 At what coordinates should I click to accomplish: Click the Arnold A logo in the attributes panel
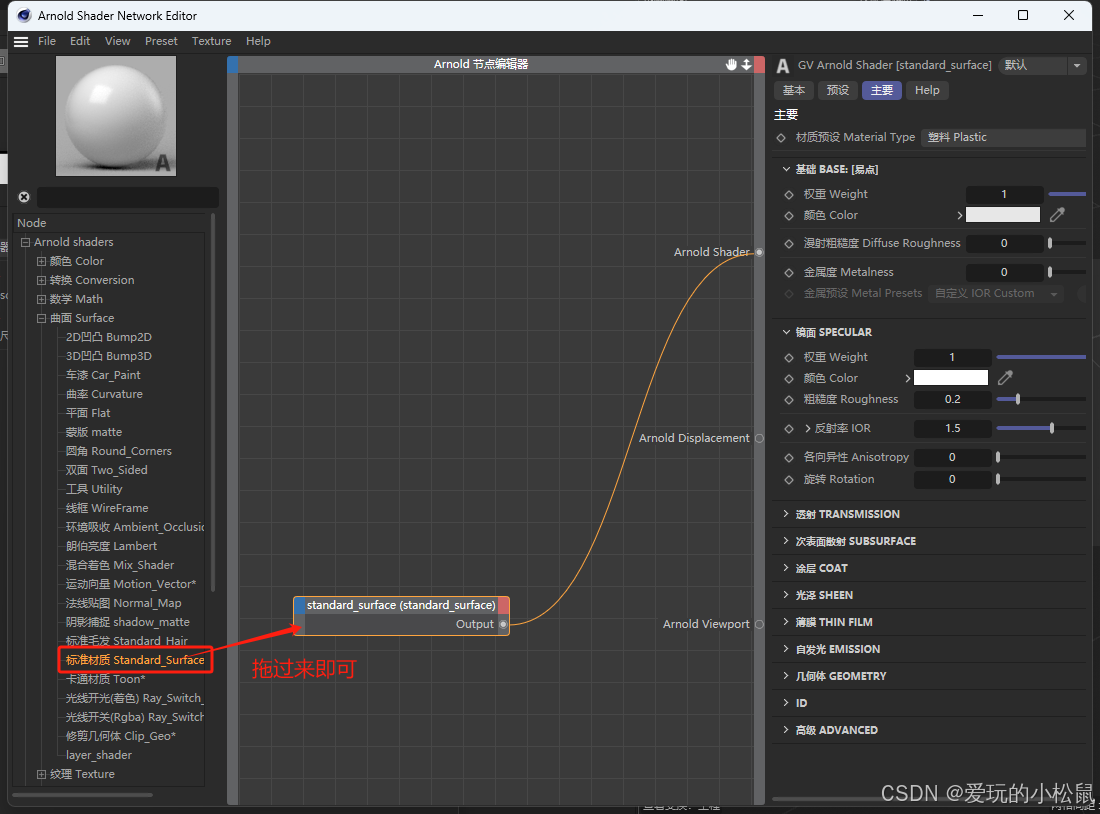click(x=783, y=66)
